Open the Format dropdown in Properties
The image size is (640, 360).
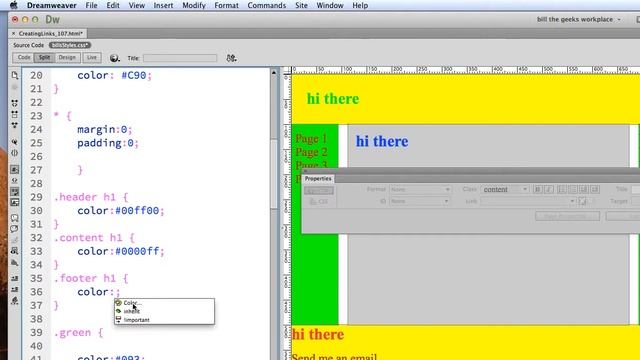coord(420,189)
